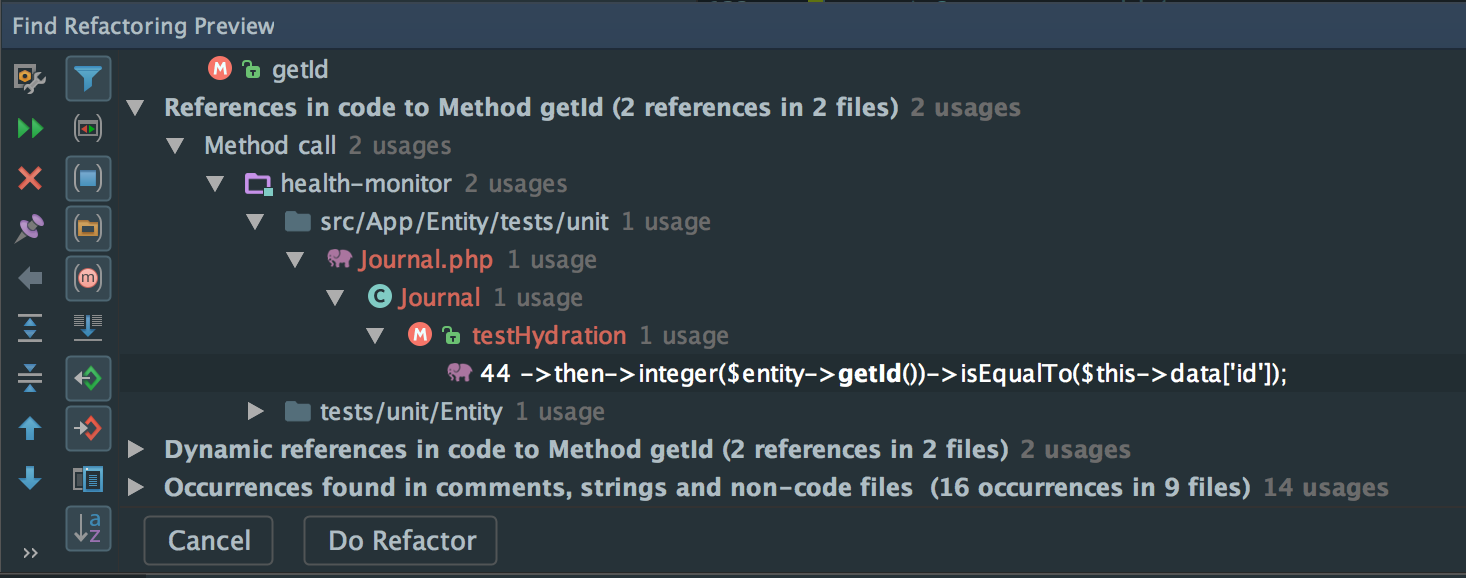This screenshot has height=578, width=1466.
Task: Collapse the Journal class node
Action: (x=335, y=298)
